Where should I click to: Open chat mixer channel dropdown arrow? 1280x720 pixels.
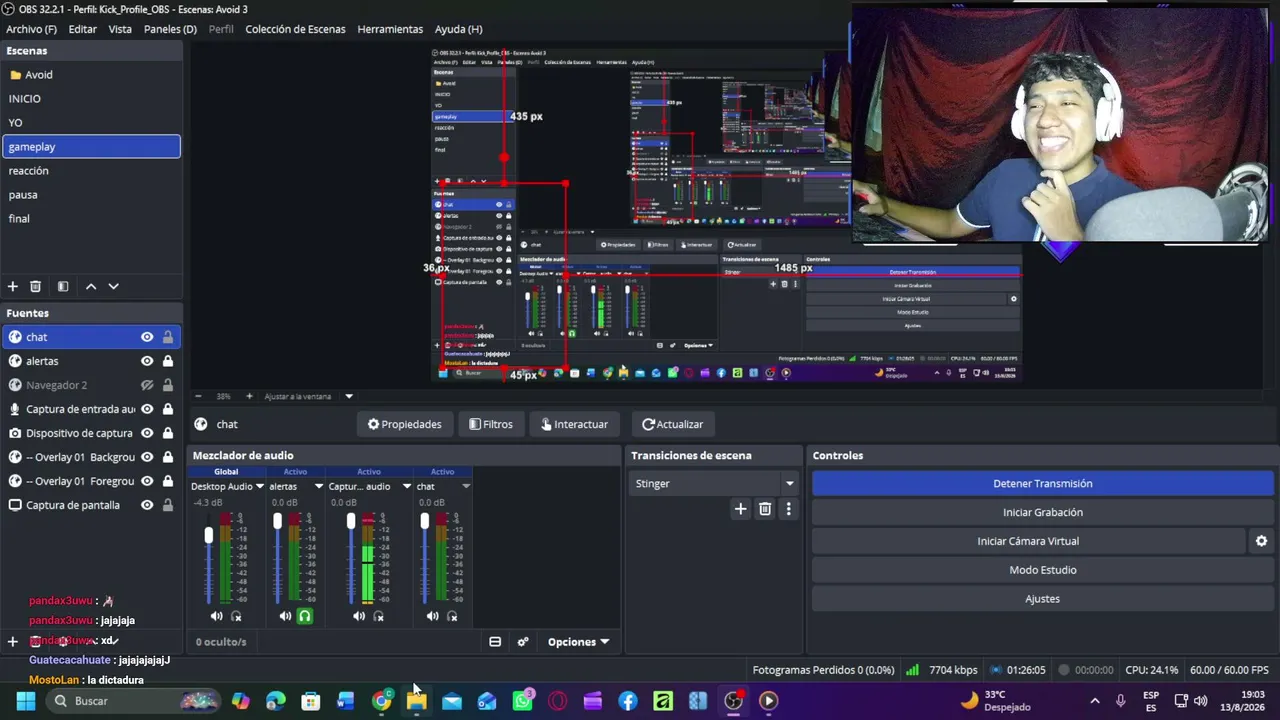(x=466, y=487)
